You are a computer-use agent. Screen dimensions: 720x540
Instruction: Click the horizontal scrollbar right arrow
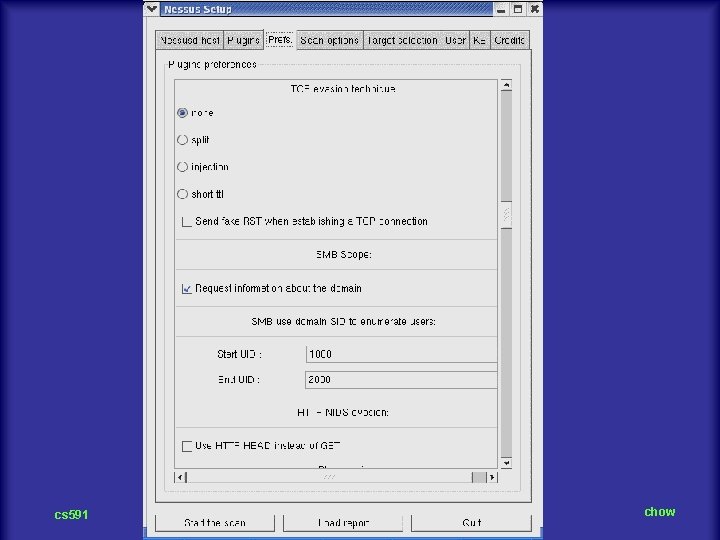492,478
